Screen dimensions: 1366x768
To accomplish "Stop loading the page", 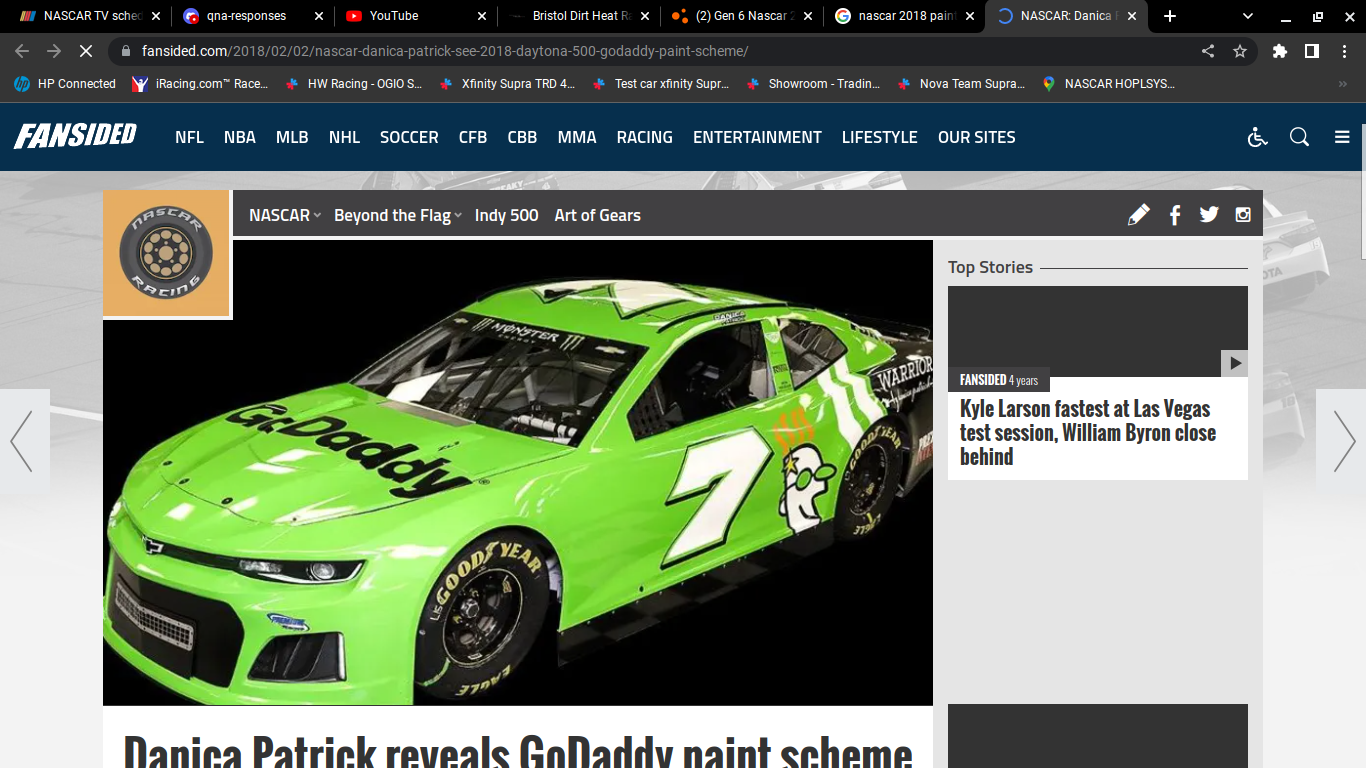I will click(x=85, y=51).
